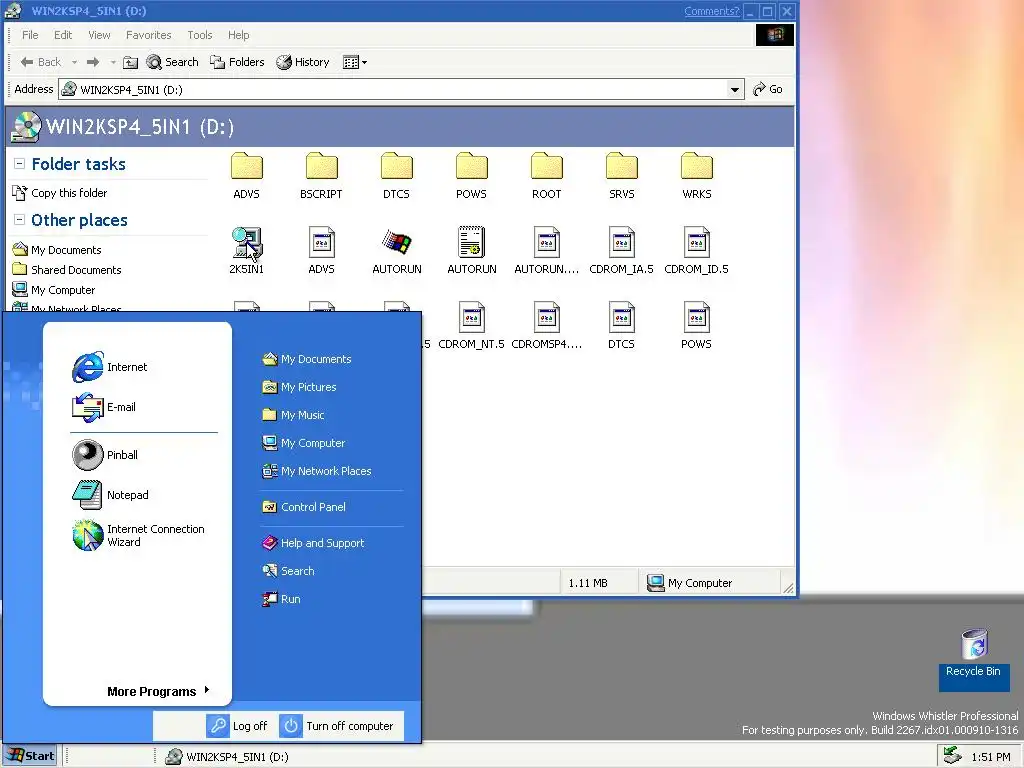Launch Pinball from Start menu
Viewport: 1024px width, 768px height.
pos(105,455)
